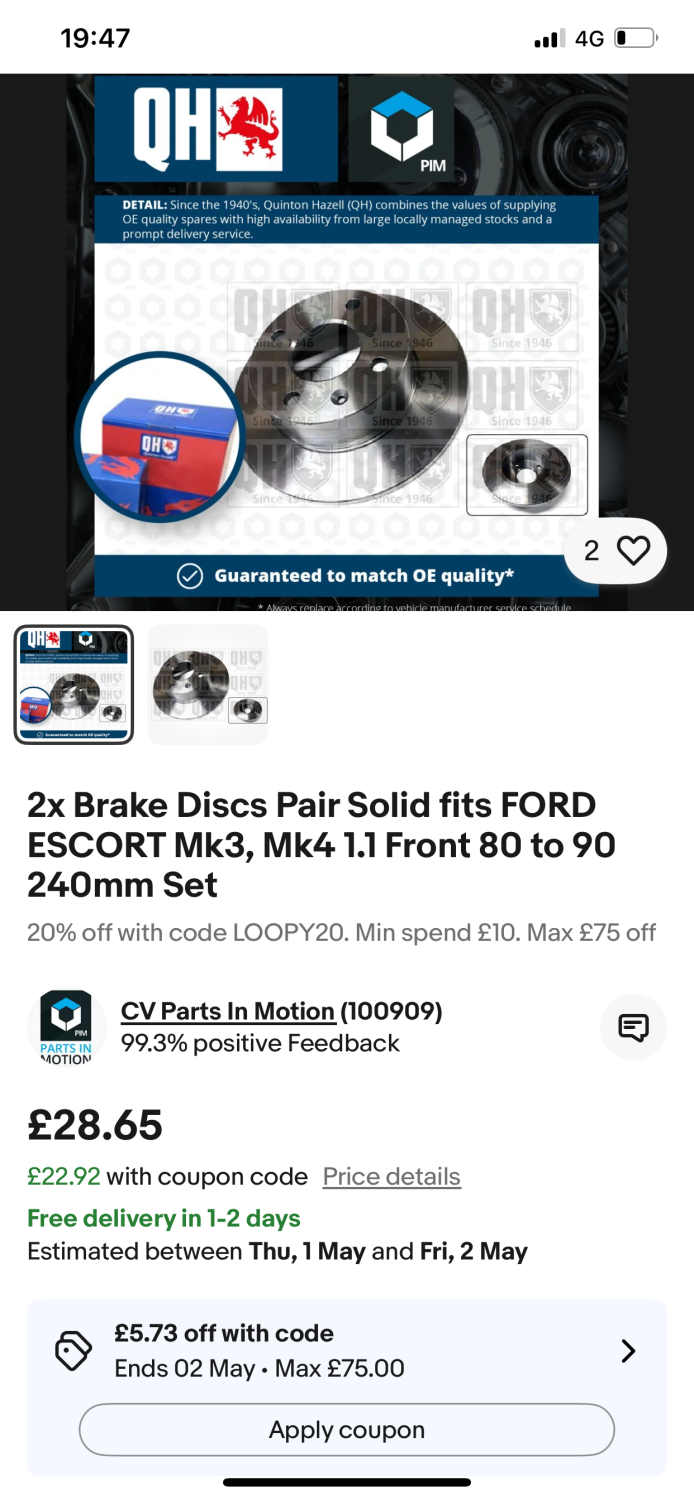Open the CV Parts In Motion seller link
The image size is (694, 1500).
point(228,1011)
